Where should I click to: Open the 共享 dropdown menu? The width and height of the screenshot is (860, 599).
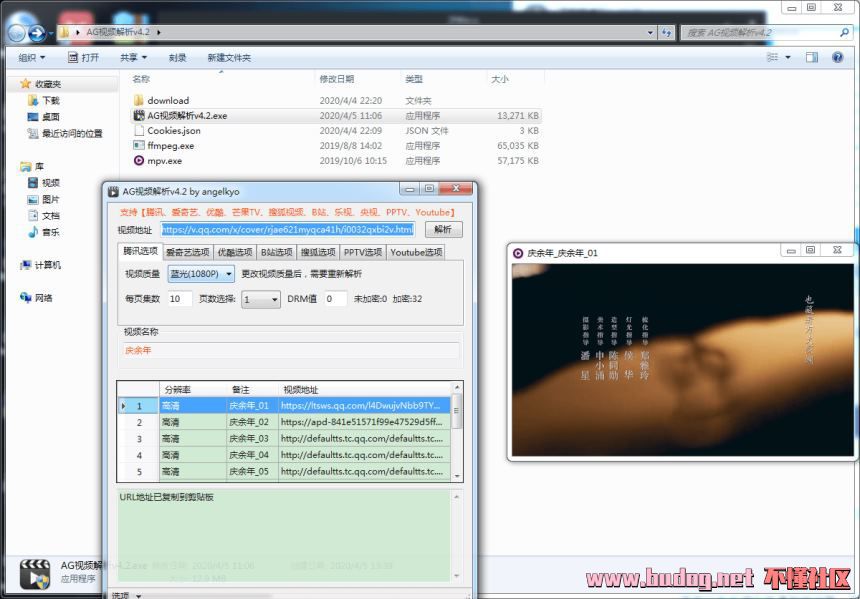click(x=134, y=58)
